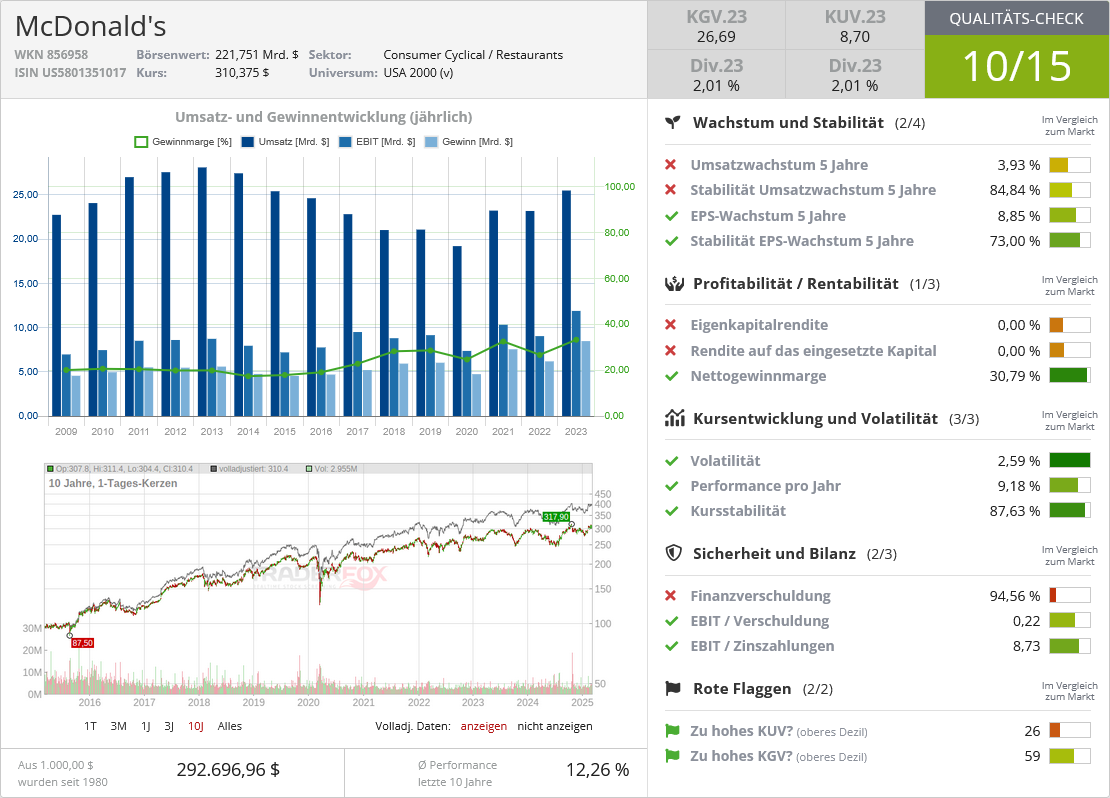The height and width of the screenshot is (798, 1110).
Task: Select the 10J chart time range
Action: point(196,726)
